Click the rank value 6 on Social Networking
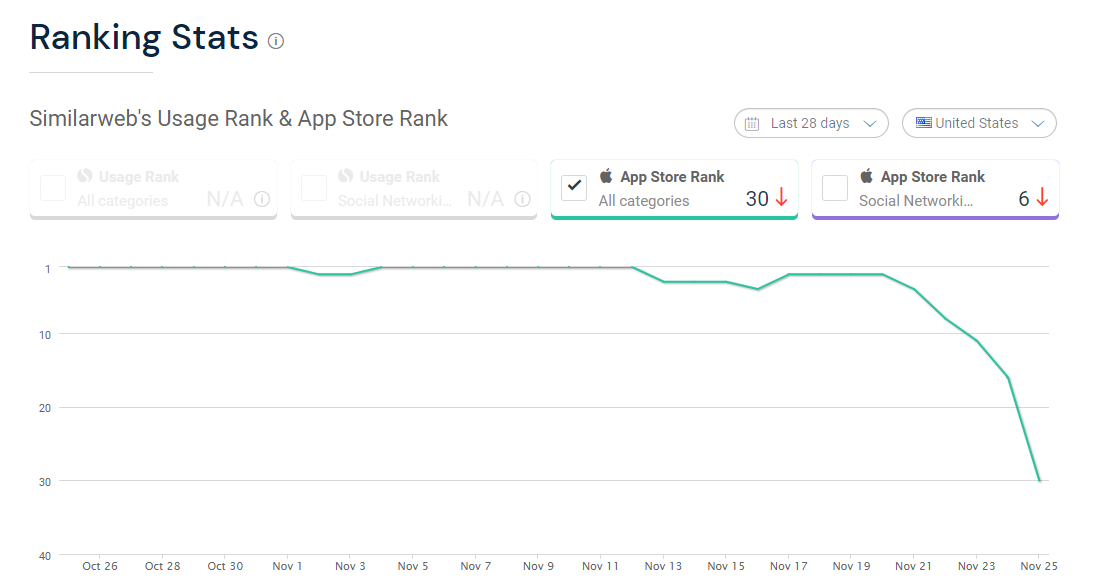 point(1023,199)
